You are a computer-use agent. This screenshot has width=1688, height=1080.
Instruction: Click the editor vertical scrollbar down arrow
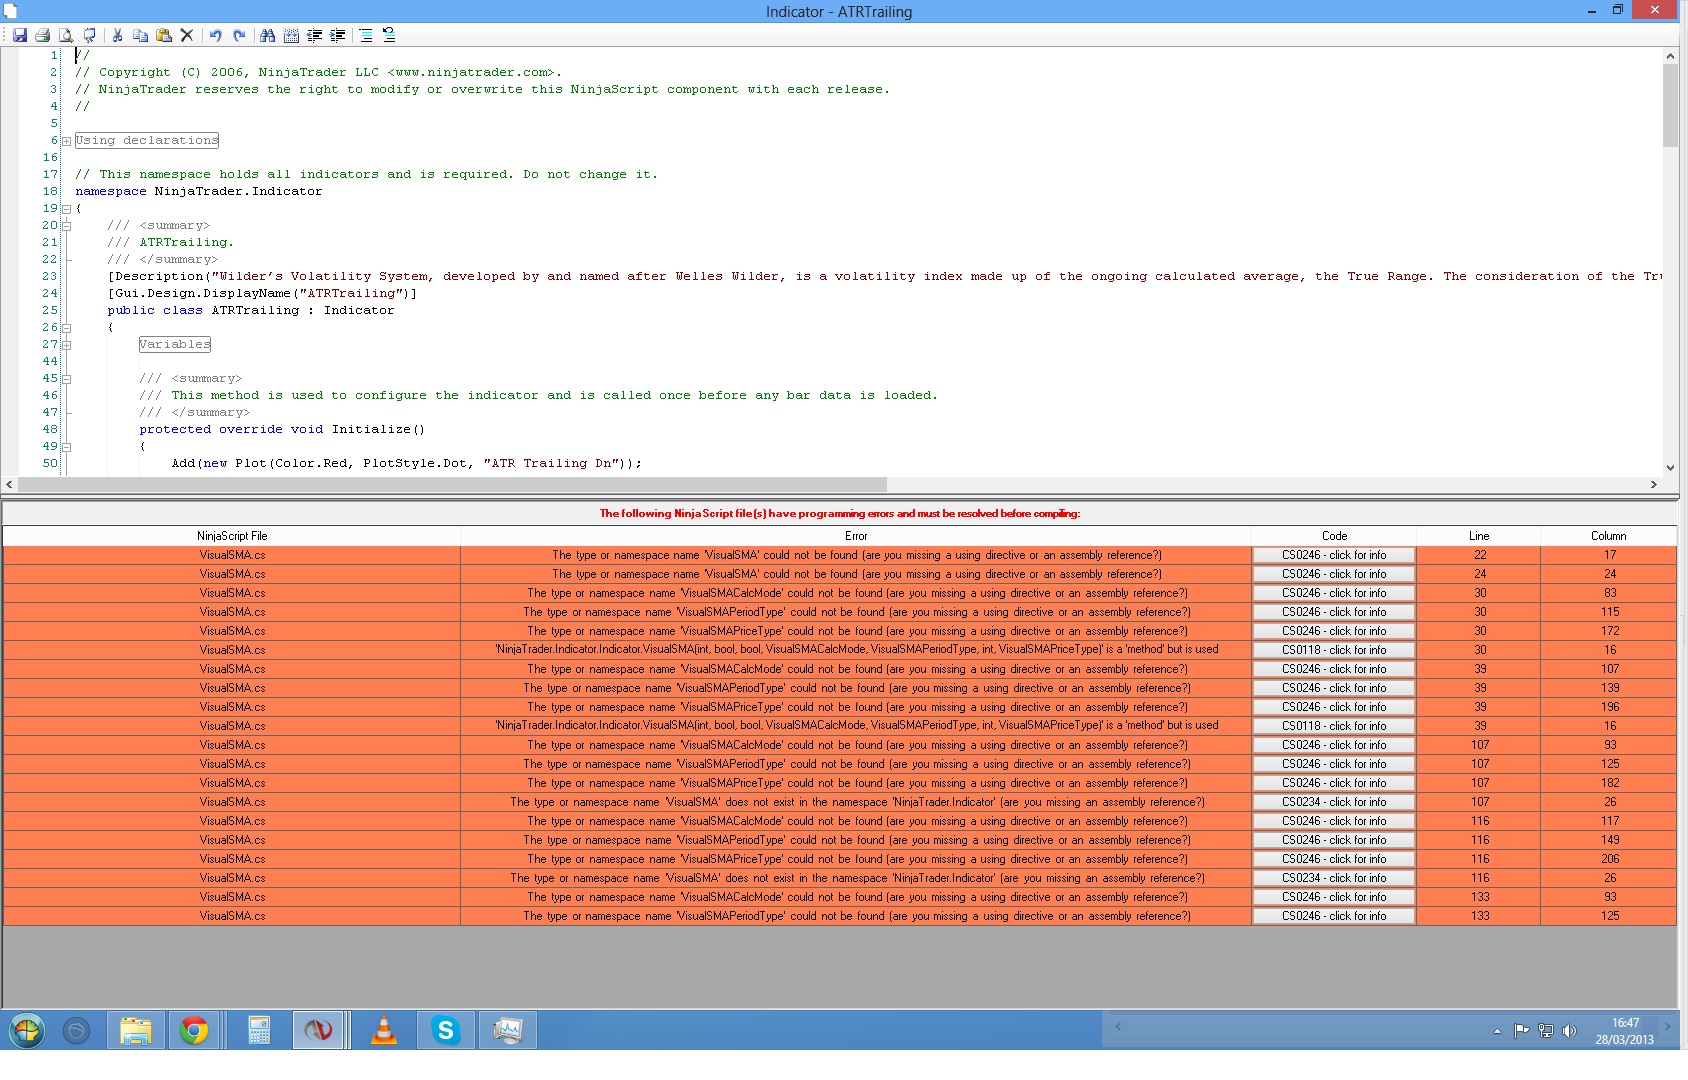click(x=1670, y=467)
